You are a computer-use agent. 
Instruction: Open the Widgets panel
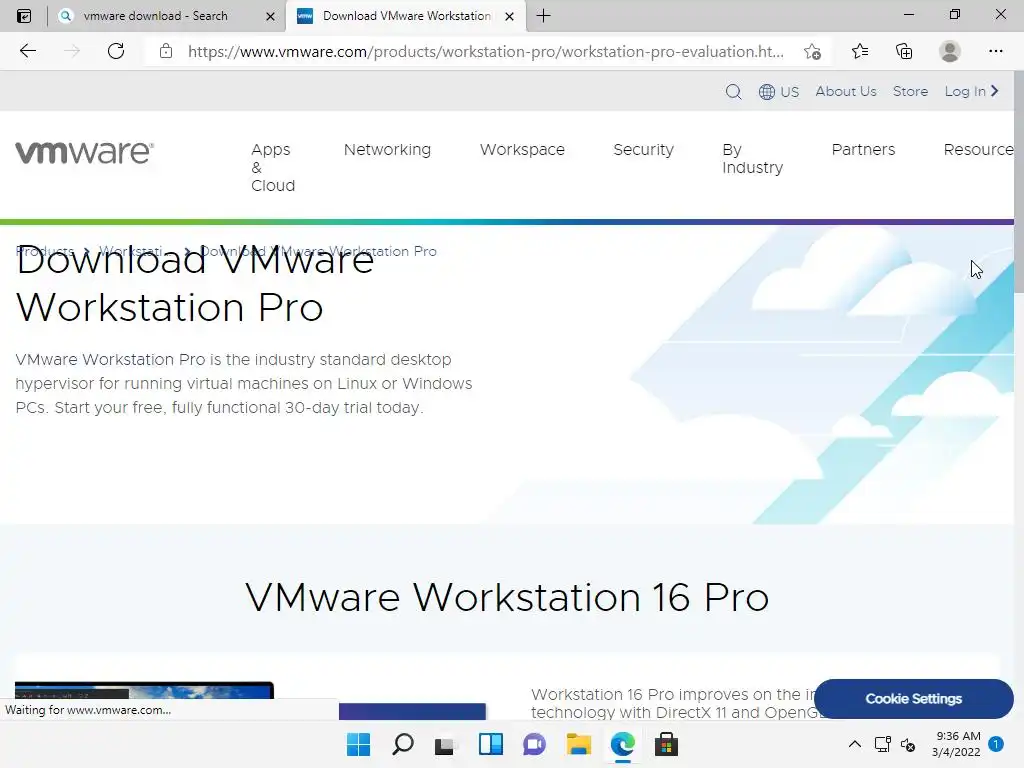coord(490,744)
